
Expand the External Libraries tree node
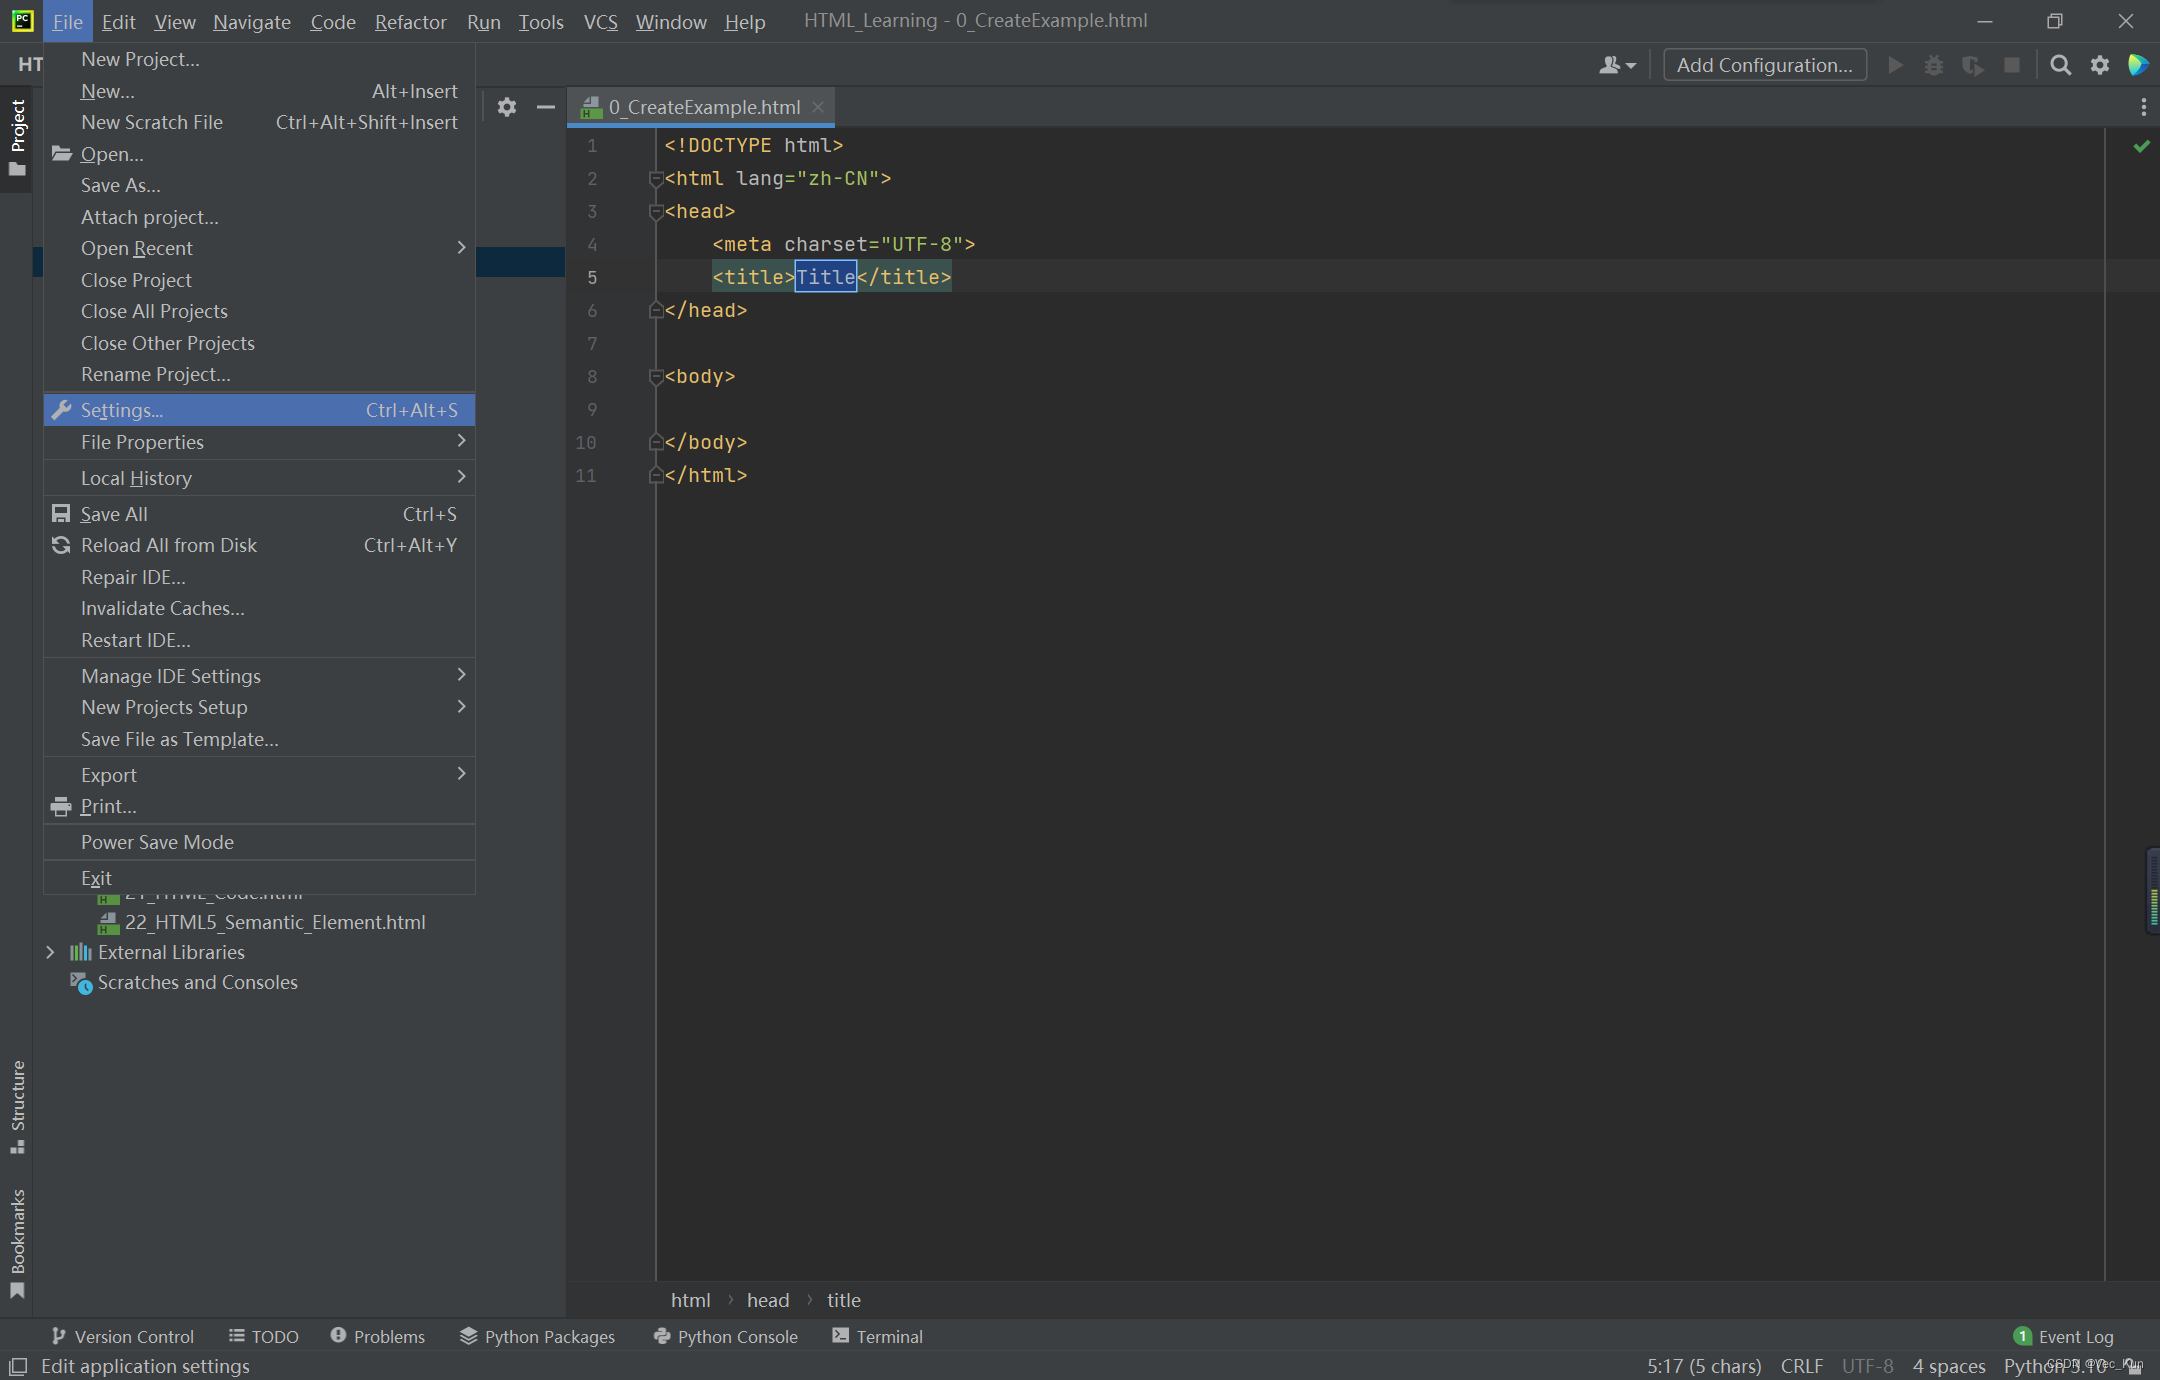tap(50, 952)
